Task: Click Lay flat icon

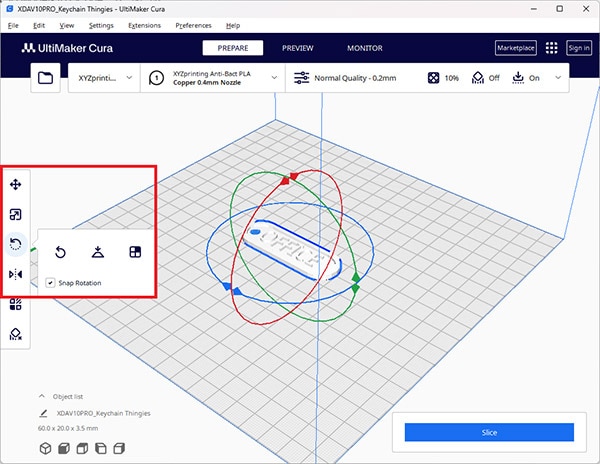Action: tap(98, 252)
